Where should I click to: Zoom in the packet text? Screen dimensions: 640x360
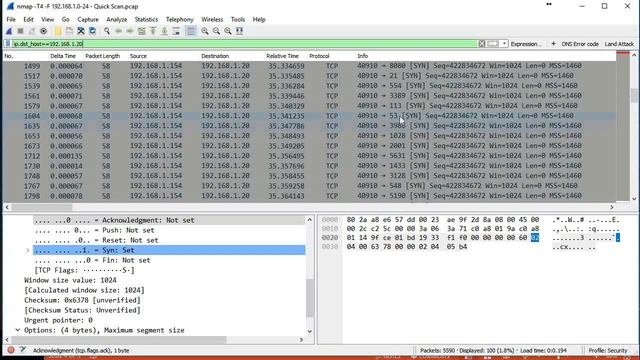coord(204,31)
